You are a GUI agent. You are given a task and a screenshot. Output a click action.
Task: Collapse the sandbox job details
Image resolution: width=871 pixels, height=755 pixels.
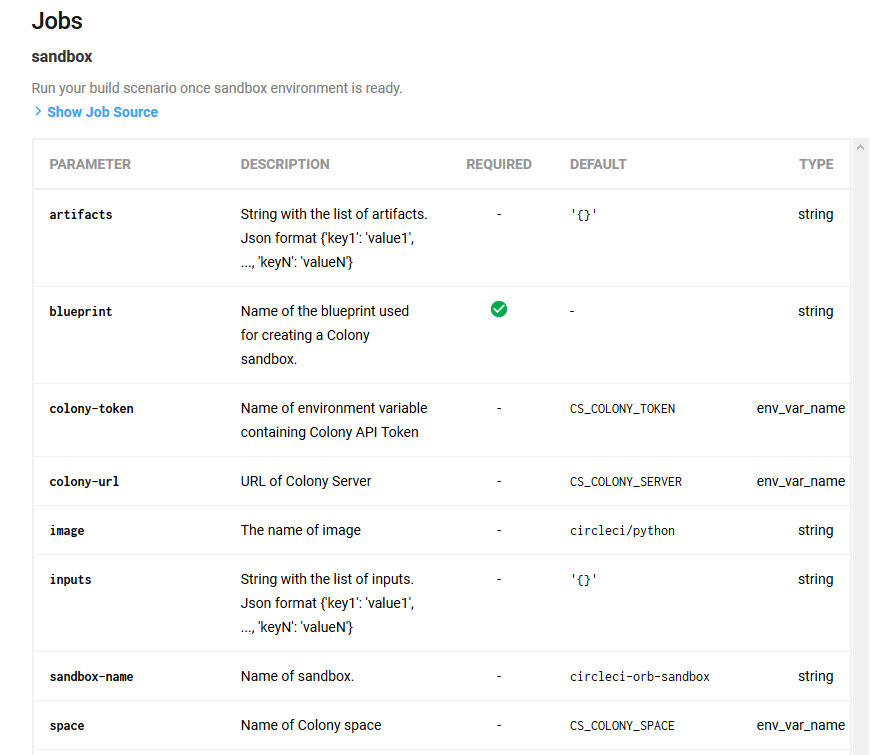[x=61, y=57]
